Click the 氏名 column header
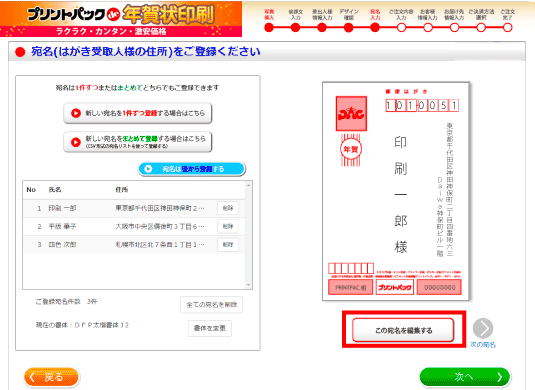 coord(55,189)
